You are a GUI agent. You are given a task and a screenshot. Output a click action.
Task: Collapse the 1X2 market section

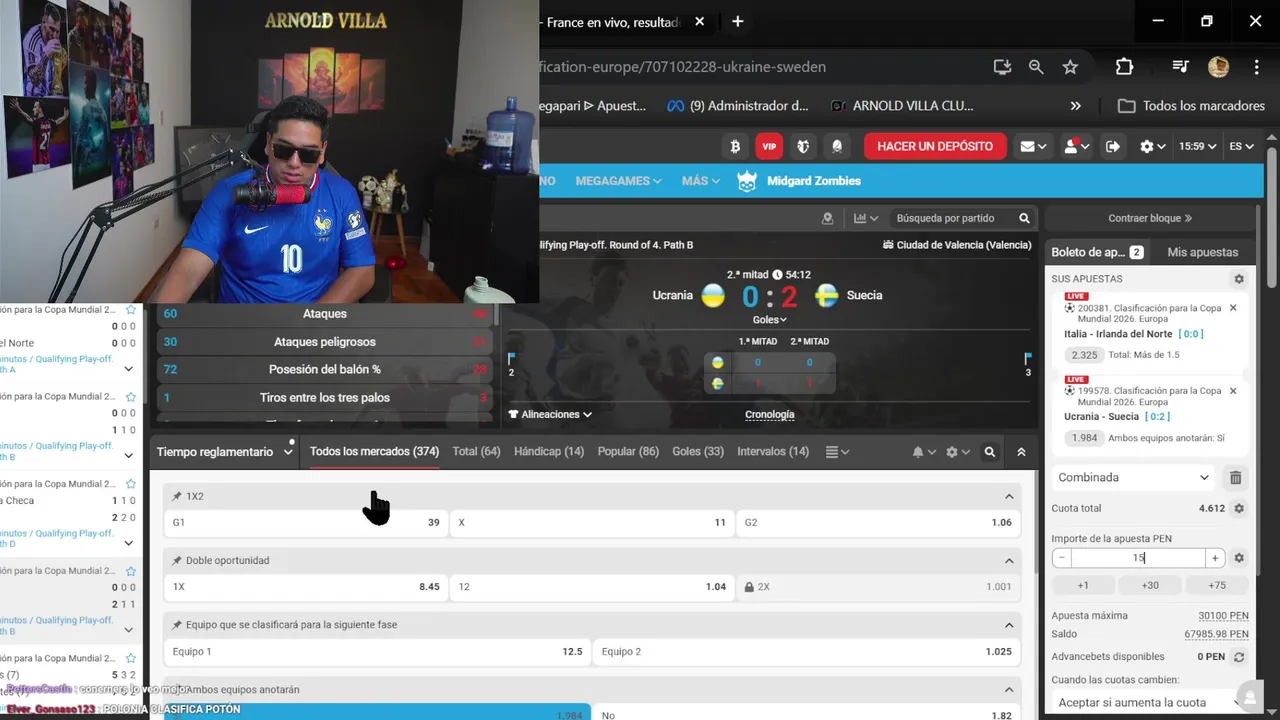pos(1009,496)
